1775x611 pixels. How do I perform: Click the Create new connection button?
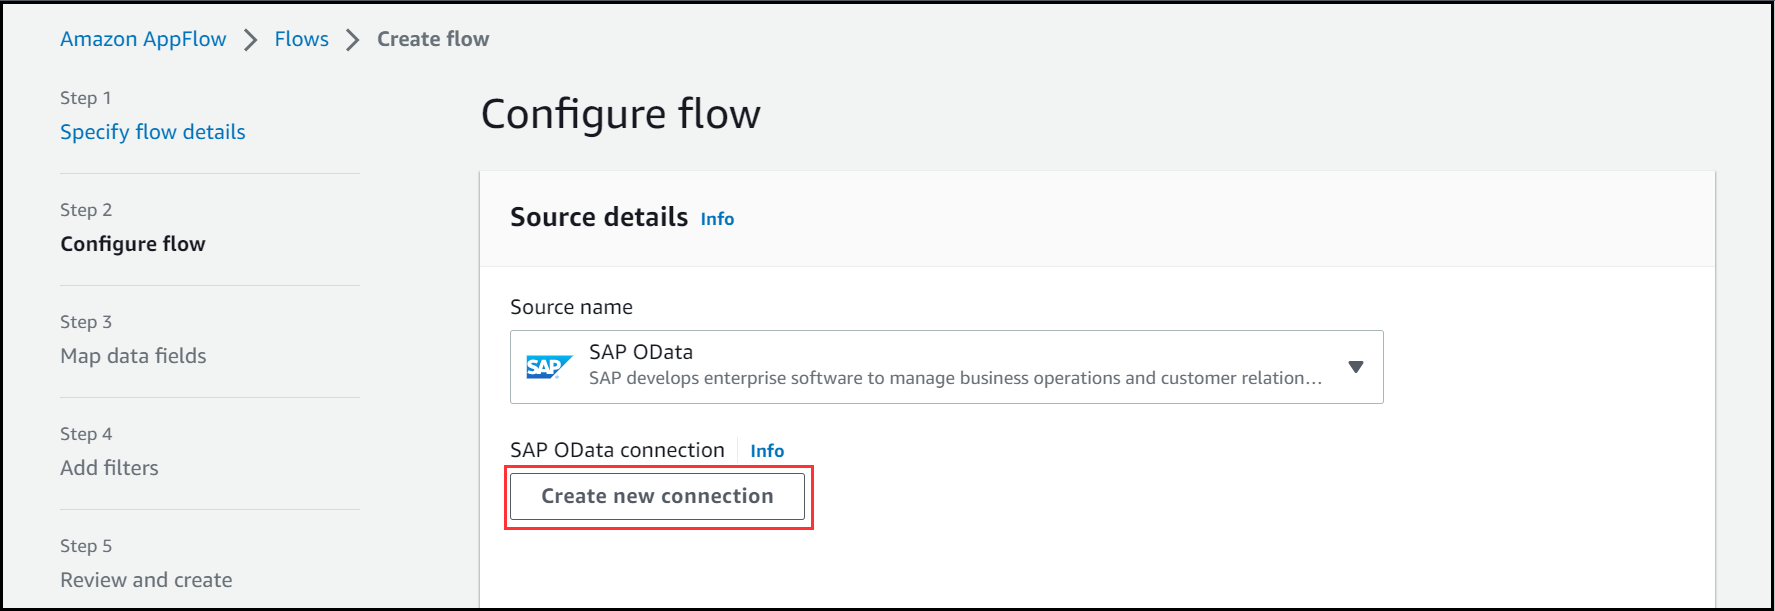657,496
